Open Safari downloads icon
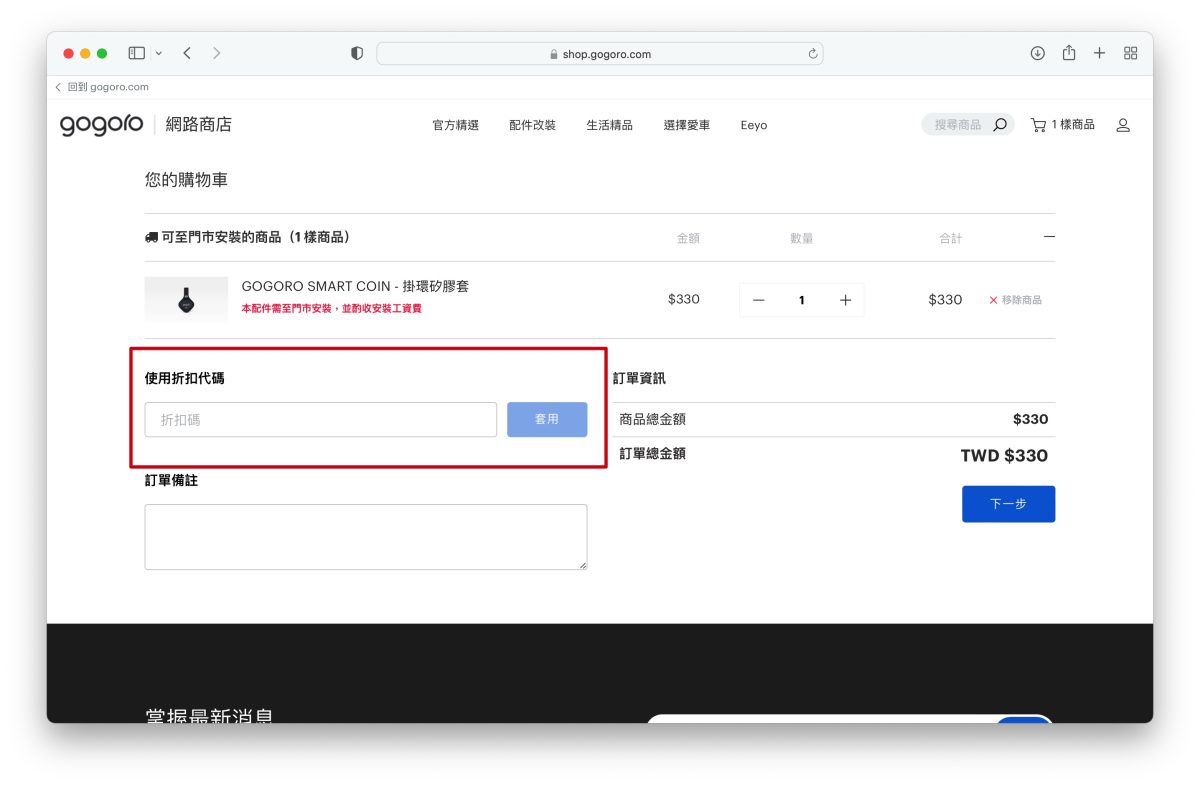1200x785 pixels. [x=1037, y=53]
